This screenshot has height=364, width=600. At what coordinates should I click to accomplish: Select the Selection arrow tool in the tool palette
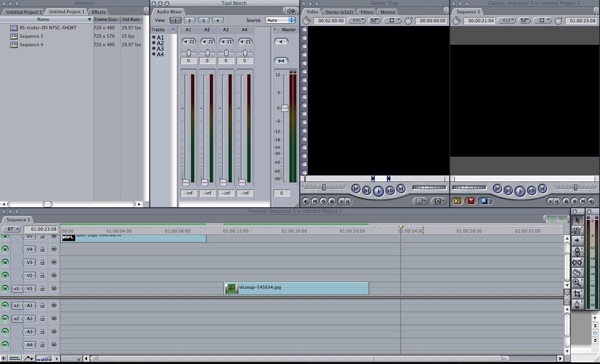577,219
